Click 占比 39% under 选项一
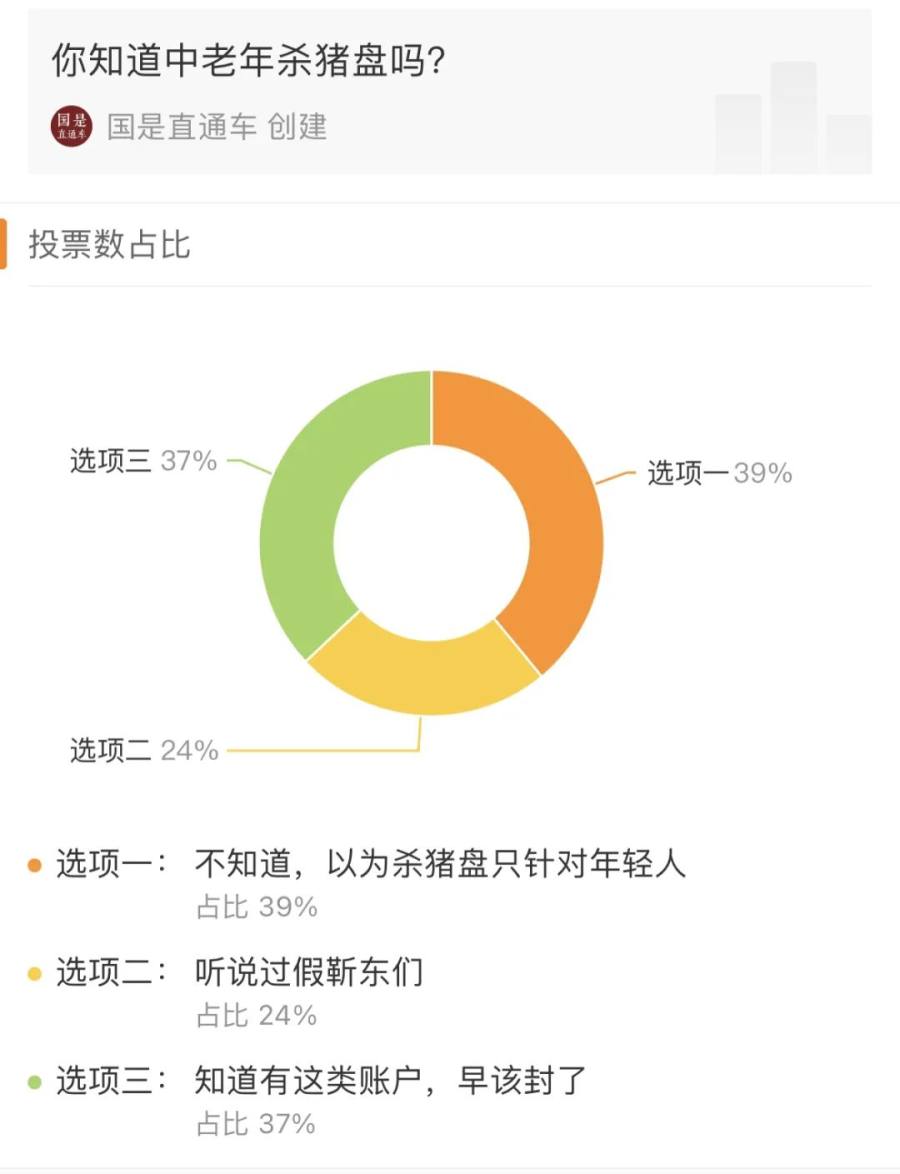This screenshot has width=900, height=1174. click(x=256, y=907)
